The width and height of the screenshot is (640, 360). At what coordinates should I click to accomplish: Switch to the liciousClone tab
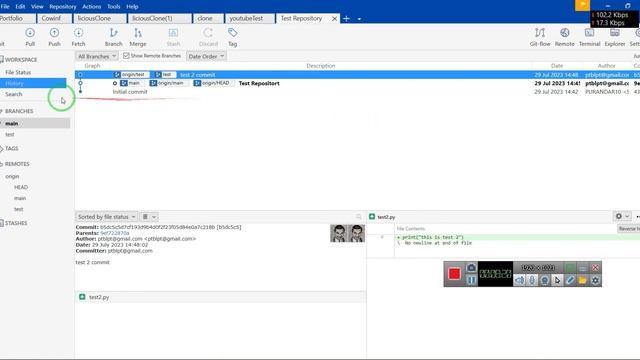tap(99, 19)
